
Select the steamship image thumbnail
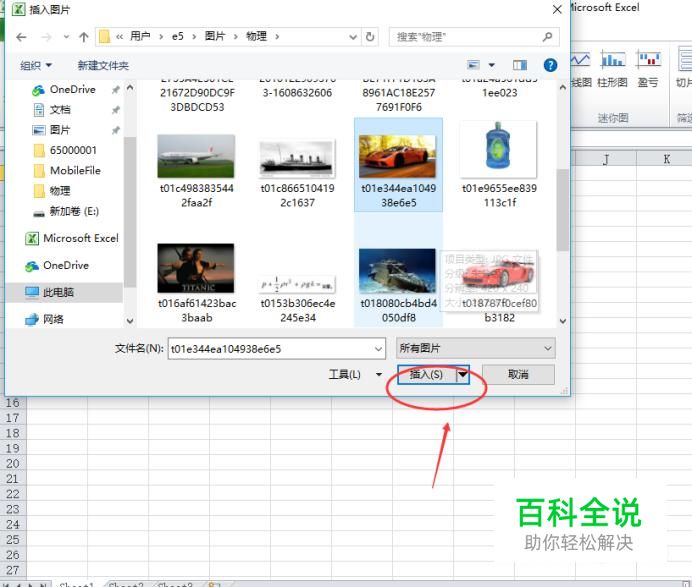click(297, 158)
